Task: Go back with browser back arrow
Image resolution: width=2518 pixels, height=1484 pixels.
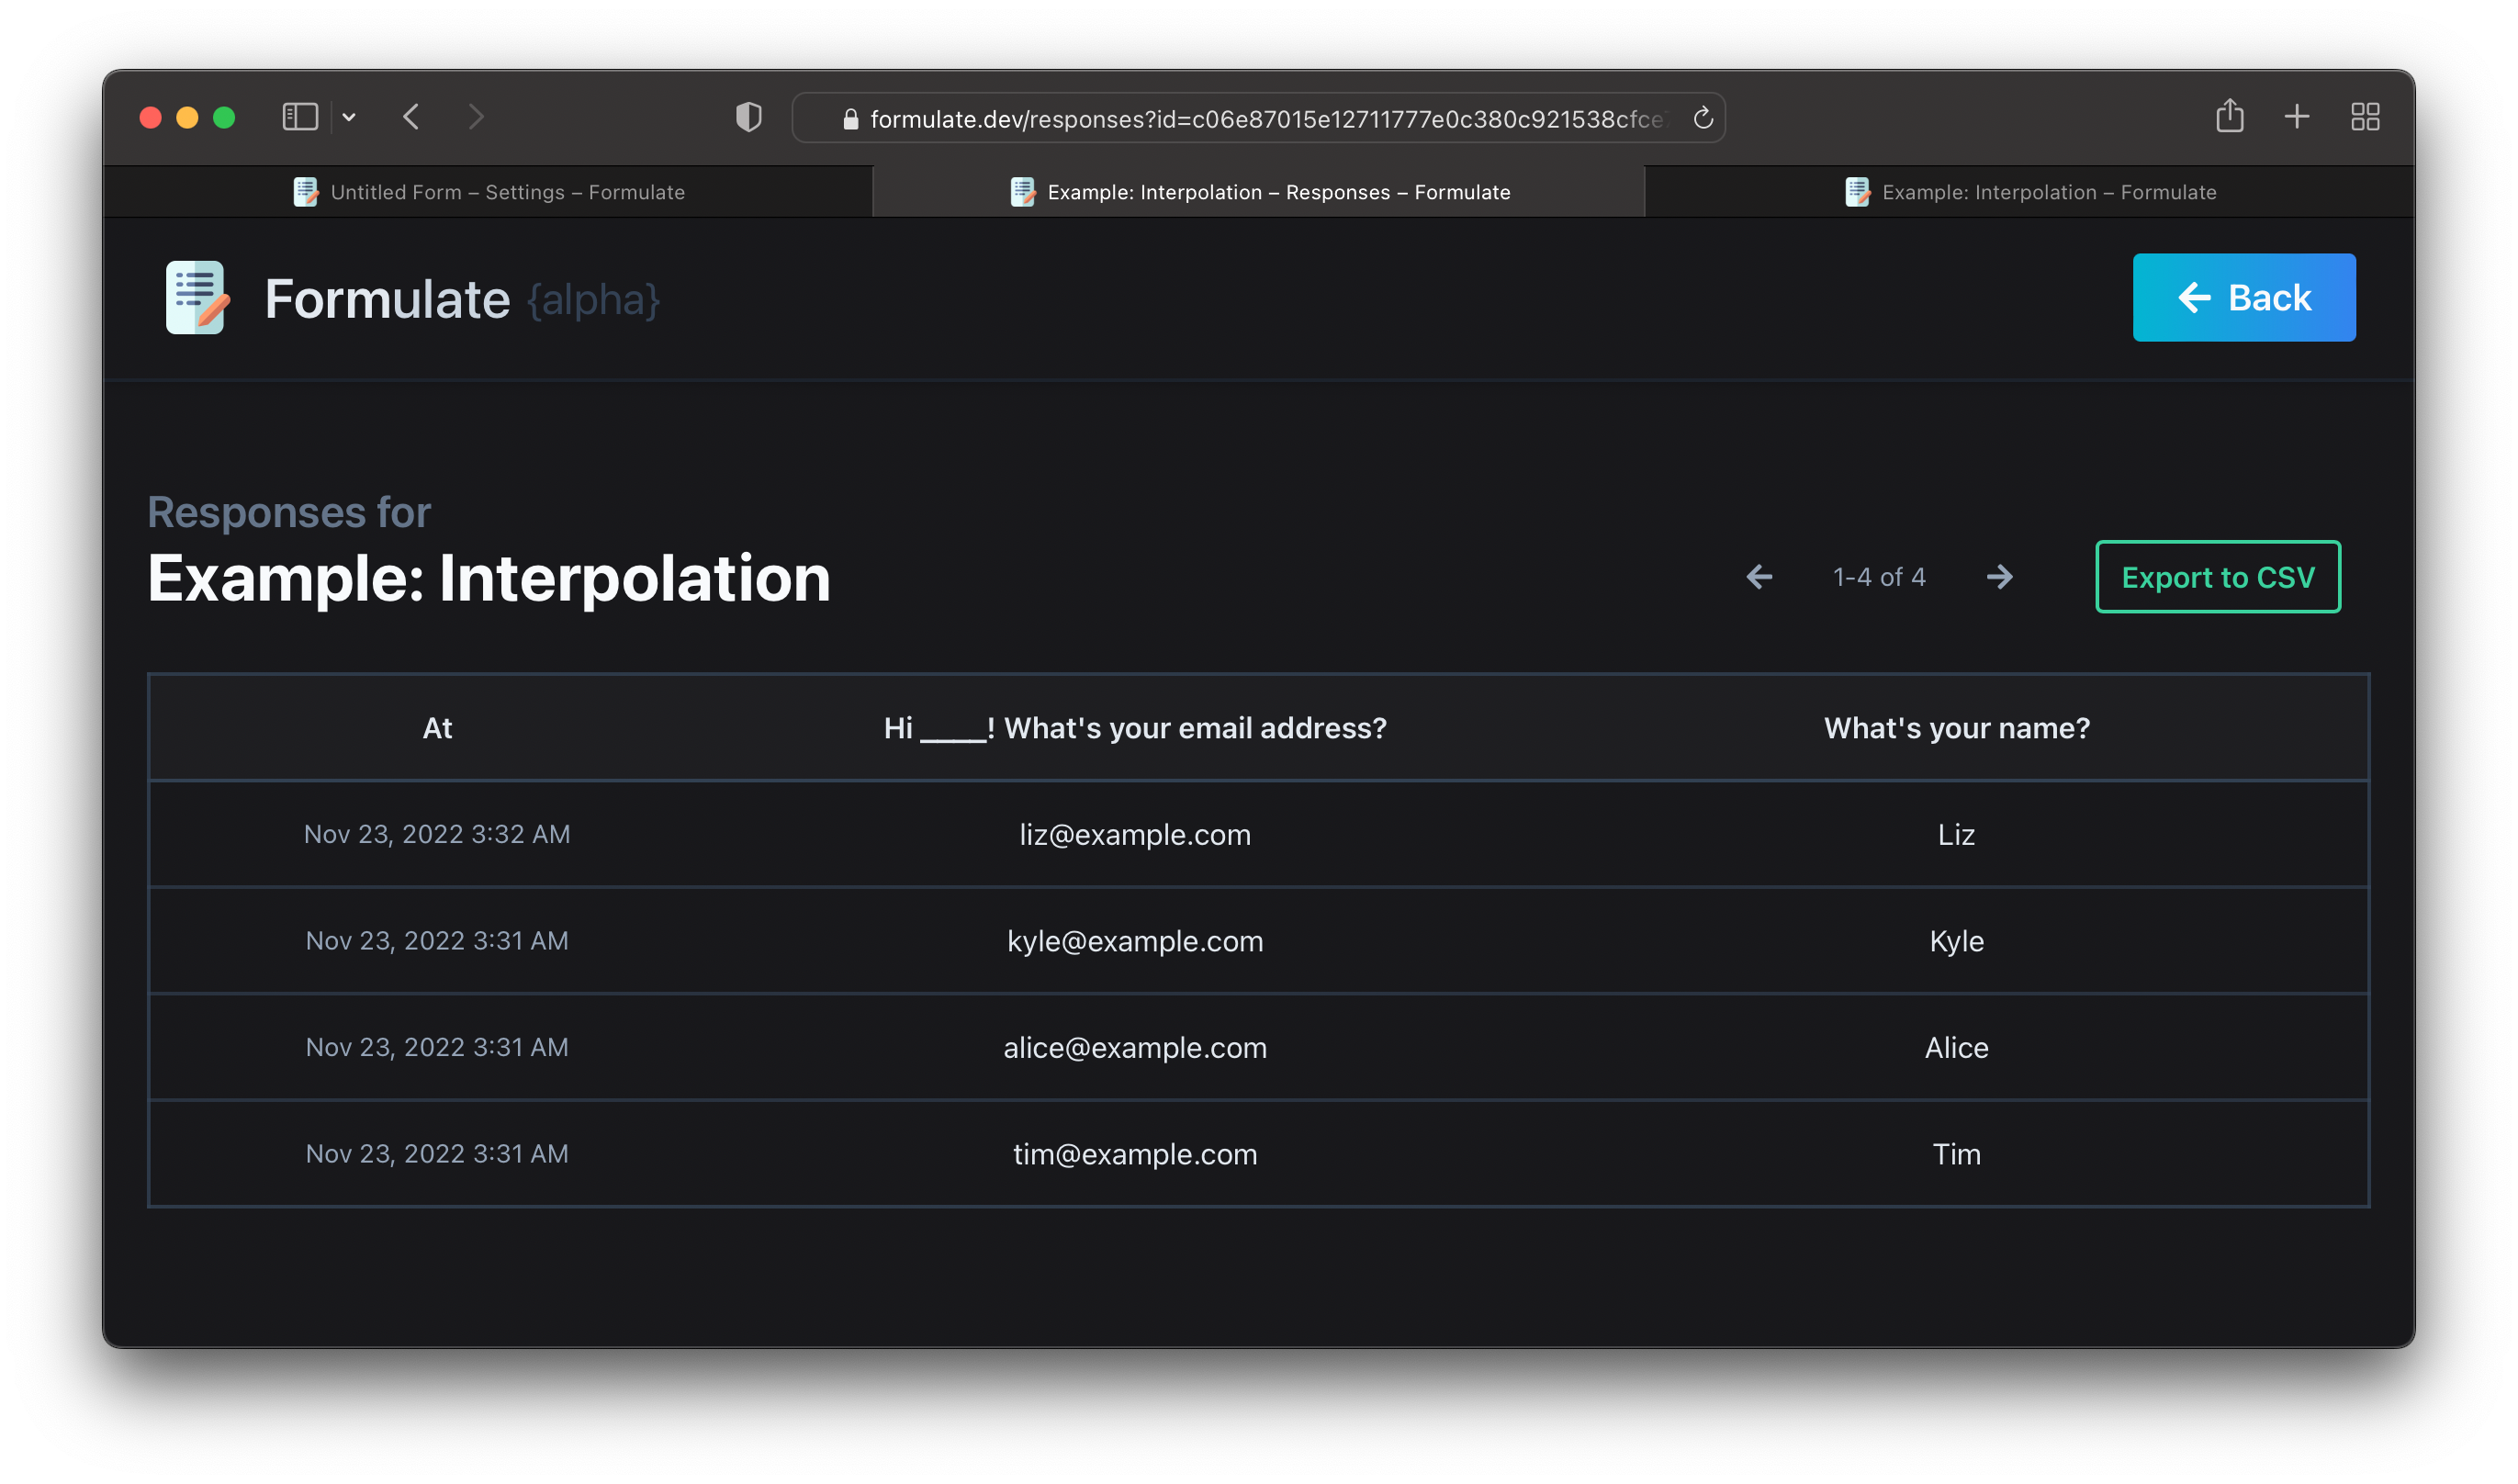Action: [x=411, y=117]
